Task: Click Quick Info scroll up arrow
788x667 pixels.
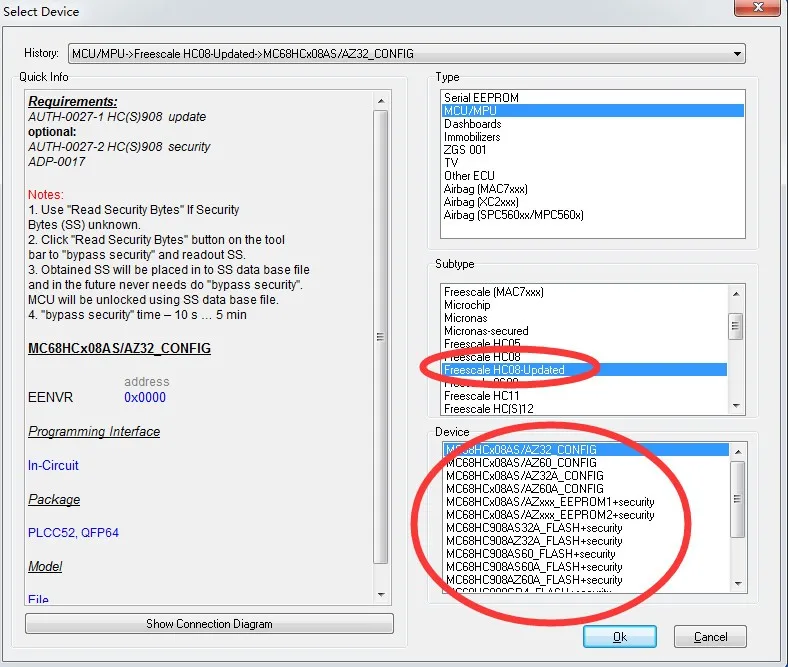Action: point(381,101)
